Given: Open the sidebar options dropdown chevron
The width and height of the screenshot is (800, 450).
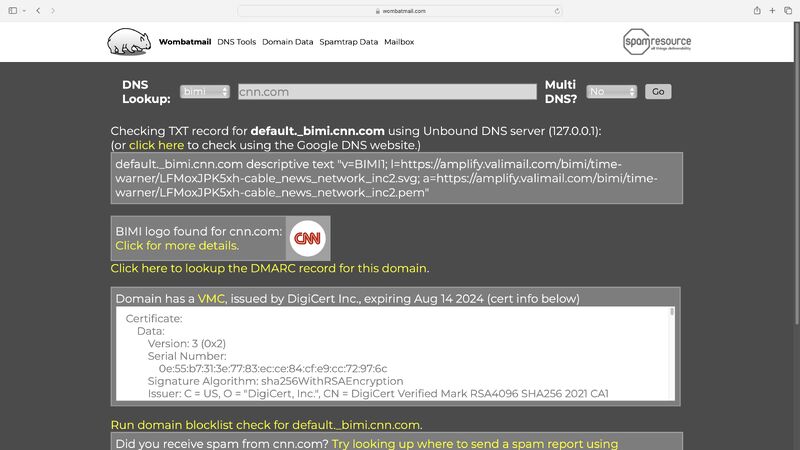Looking at the screenshot, I should 24,11.
